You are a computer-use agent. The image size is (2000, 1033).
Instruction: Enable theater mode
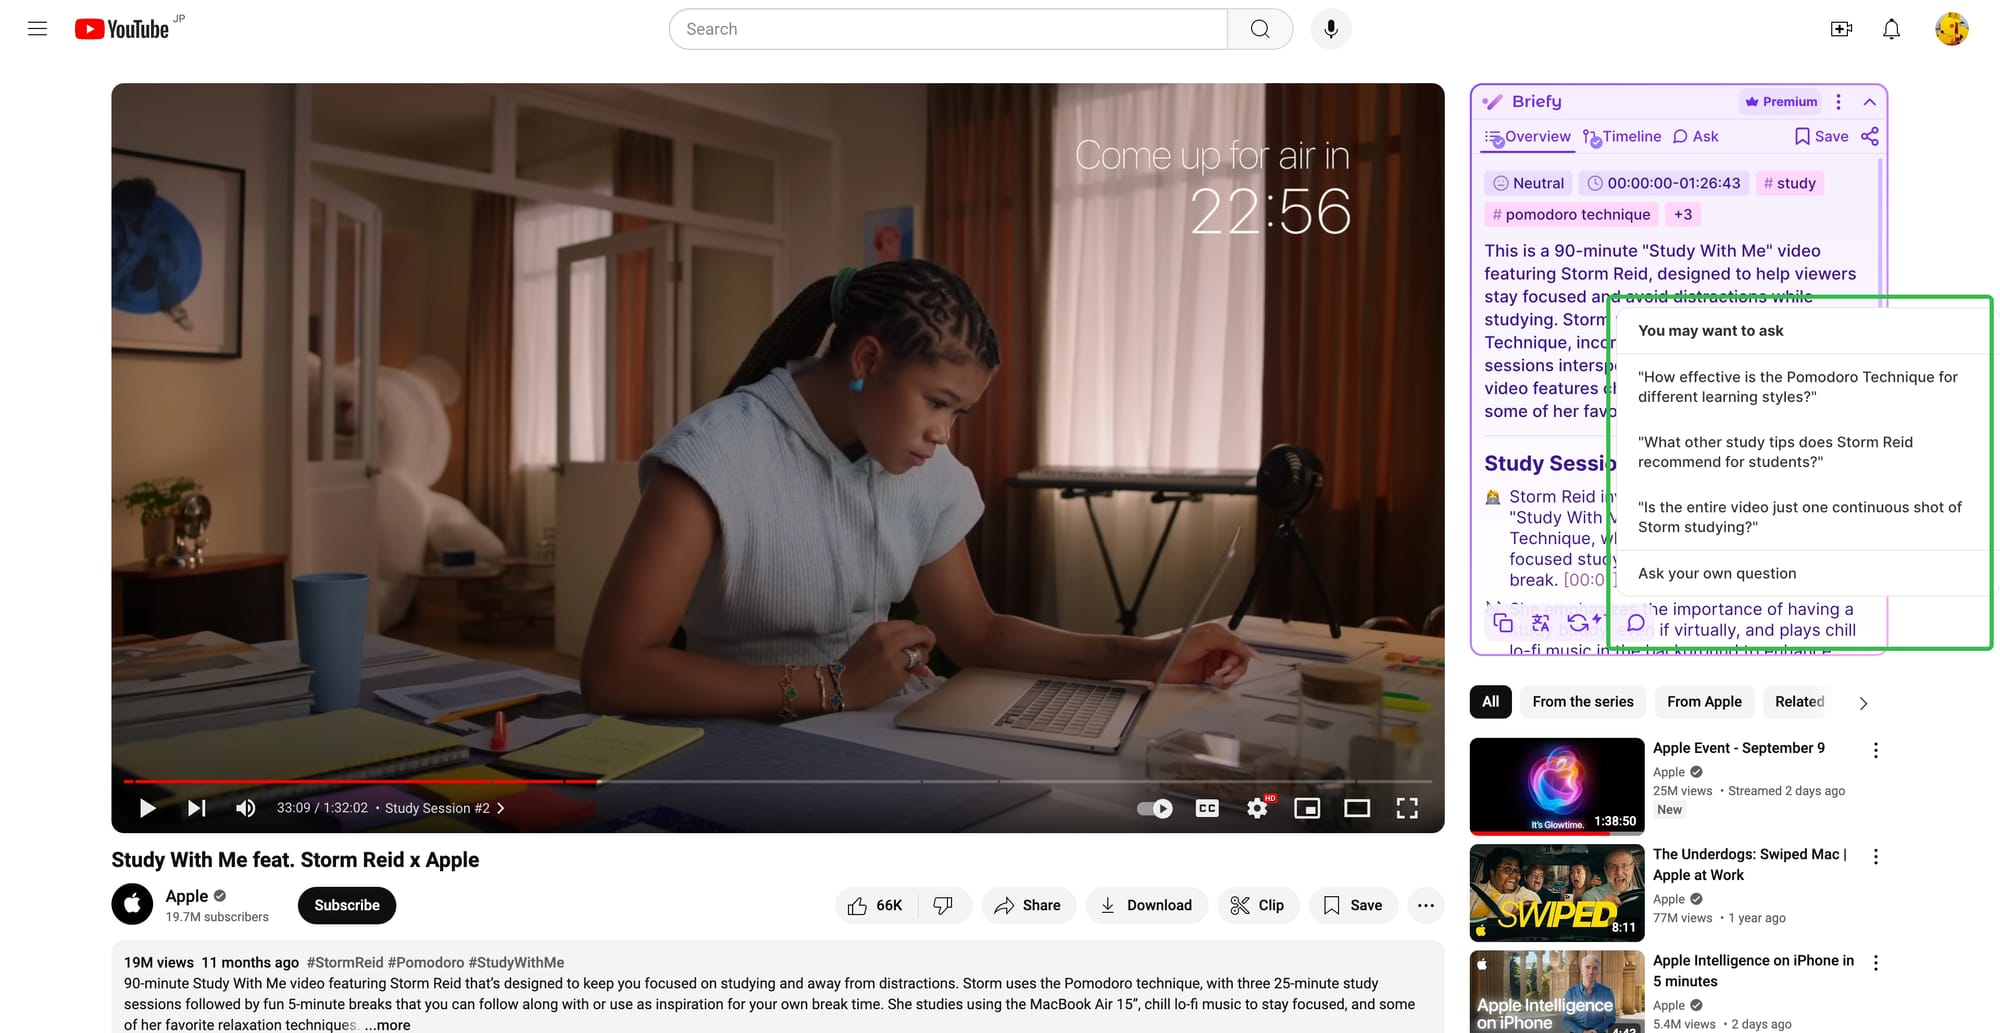click(1357, 808)
